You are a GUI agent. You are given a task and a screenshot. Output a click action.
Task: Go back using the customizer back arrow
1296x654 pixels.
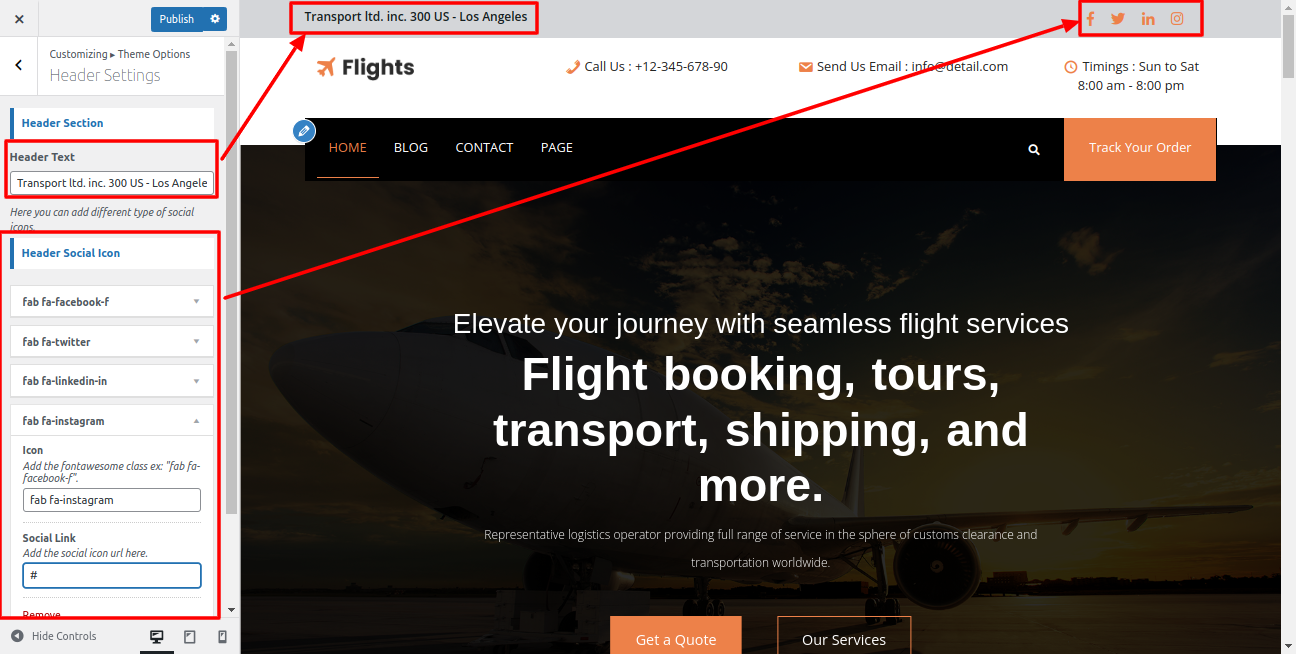[19, 66]
